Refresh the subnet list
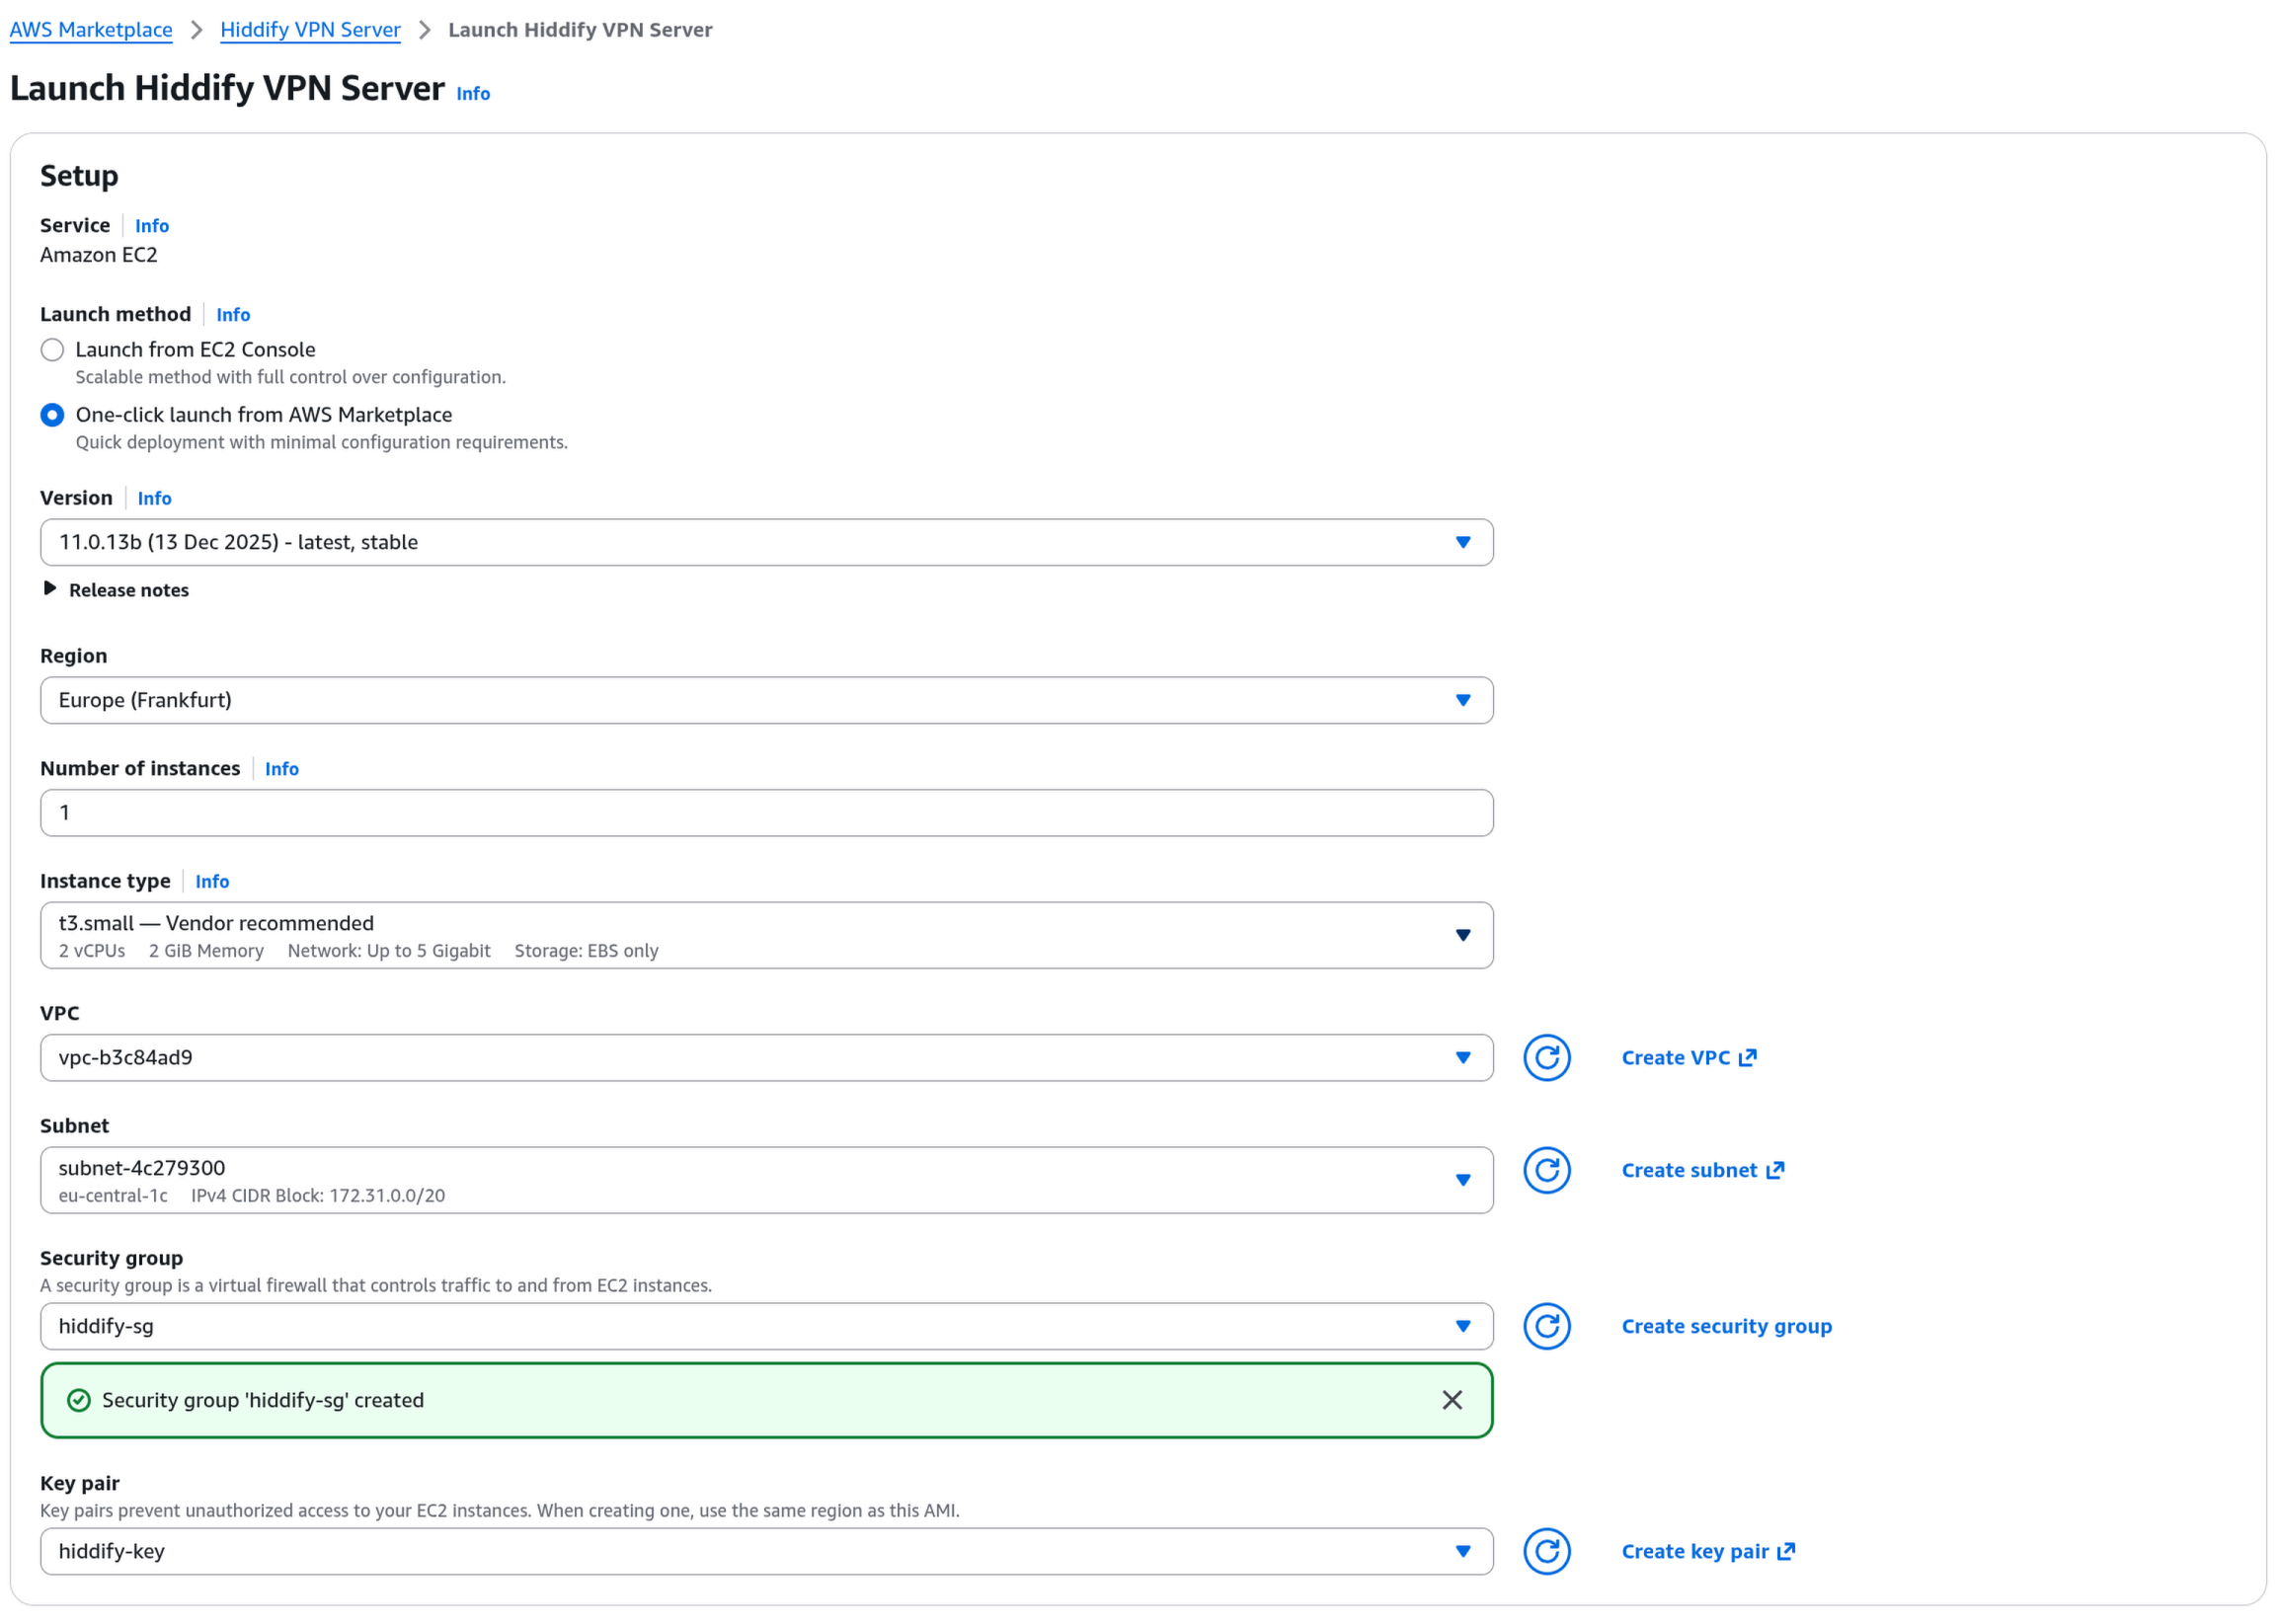 (1546, 1170)
